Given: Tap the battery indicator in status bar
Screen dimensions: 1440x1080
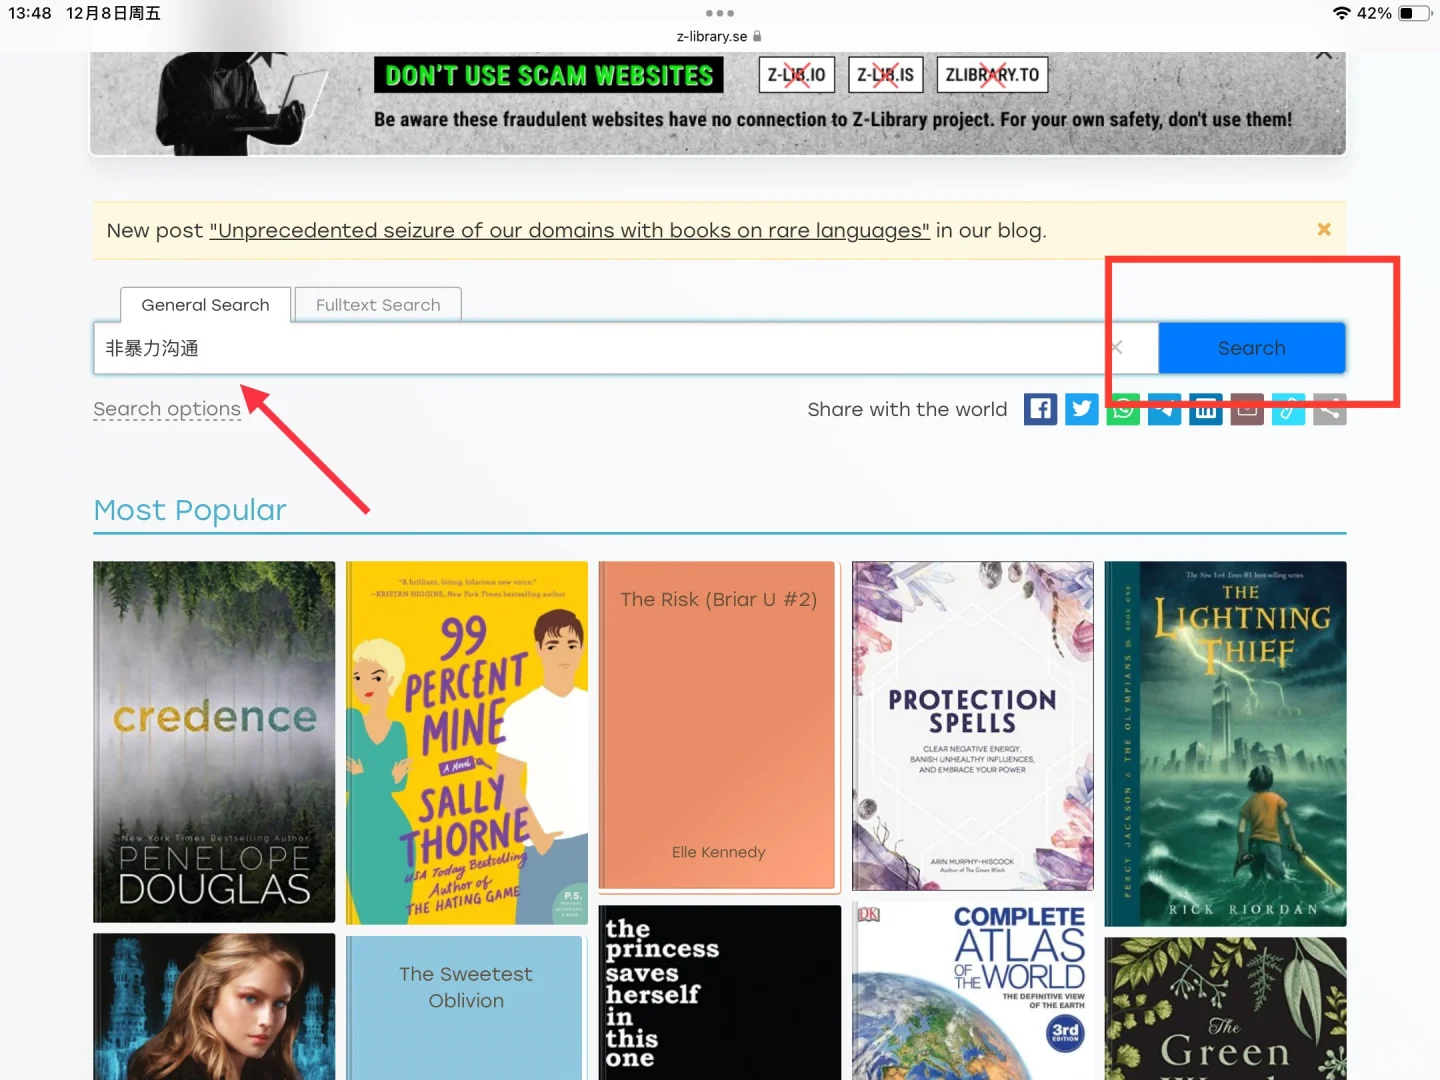Looking at the screenshot, I should point(1414,13).
